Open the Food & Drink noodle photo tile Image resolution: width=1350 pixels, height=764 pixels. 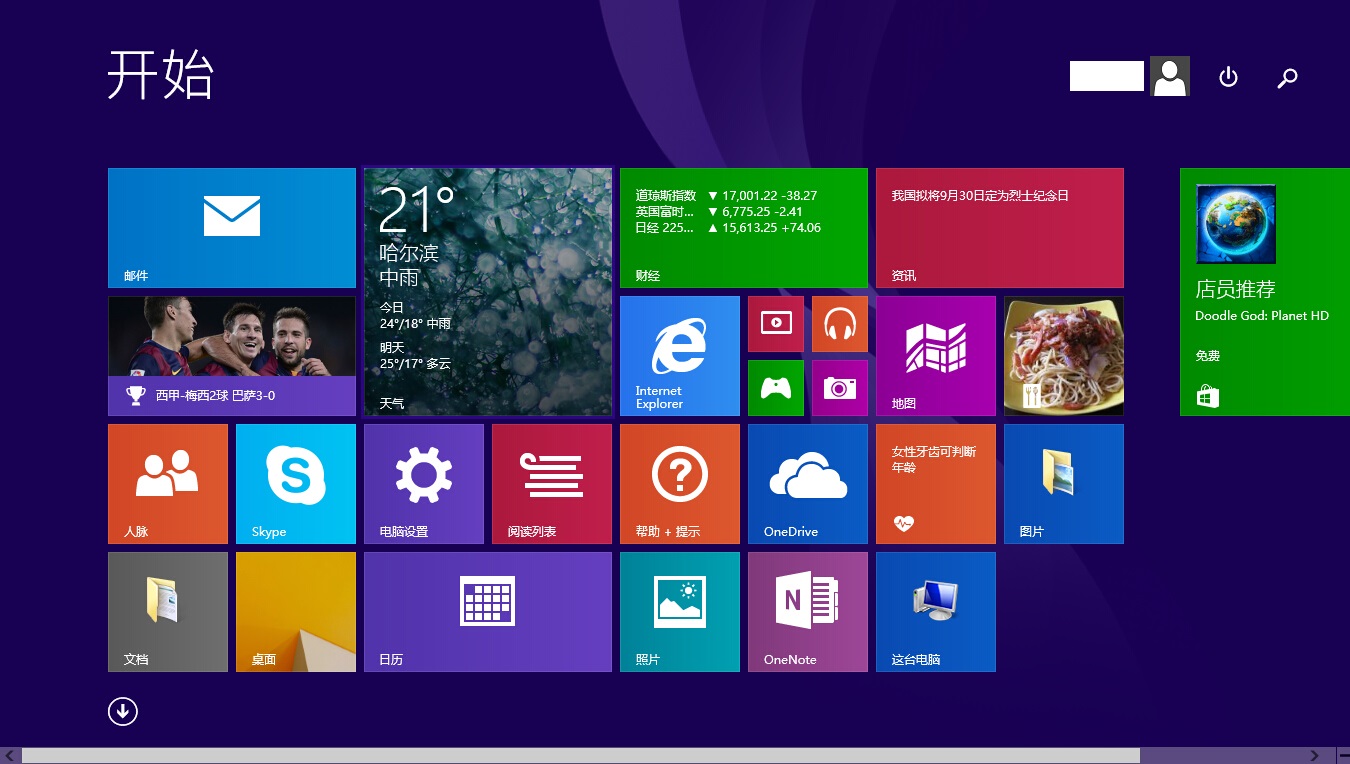[x=1064, y=356]
